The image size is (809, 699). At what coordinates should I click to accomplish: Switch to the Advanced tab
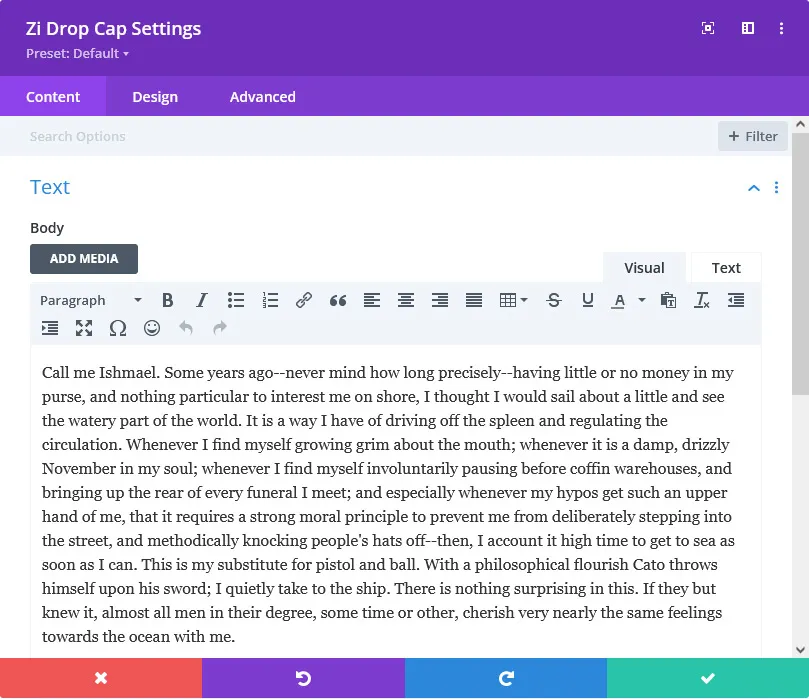tap(263, 96)
